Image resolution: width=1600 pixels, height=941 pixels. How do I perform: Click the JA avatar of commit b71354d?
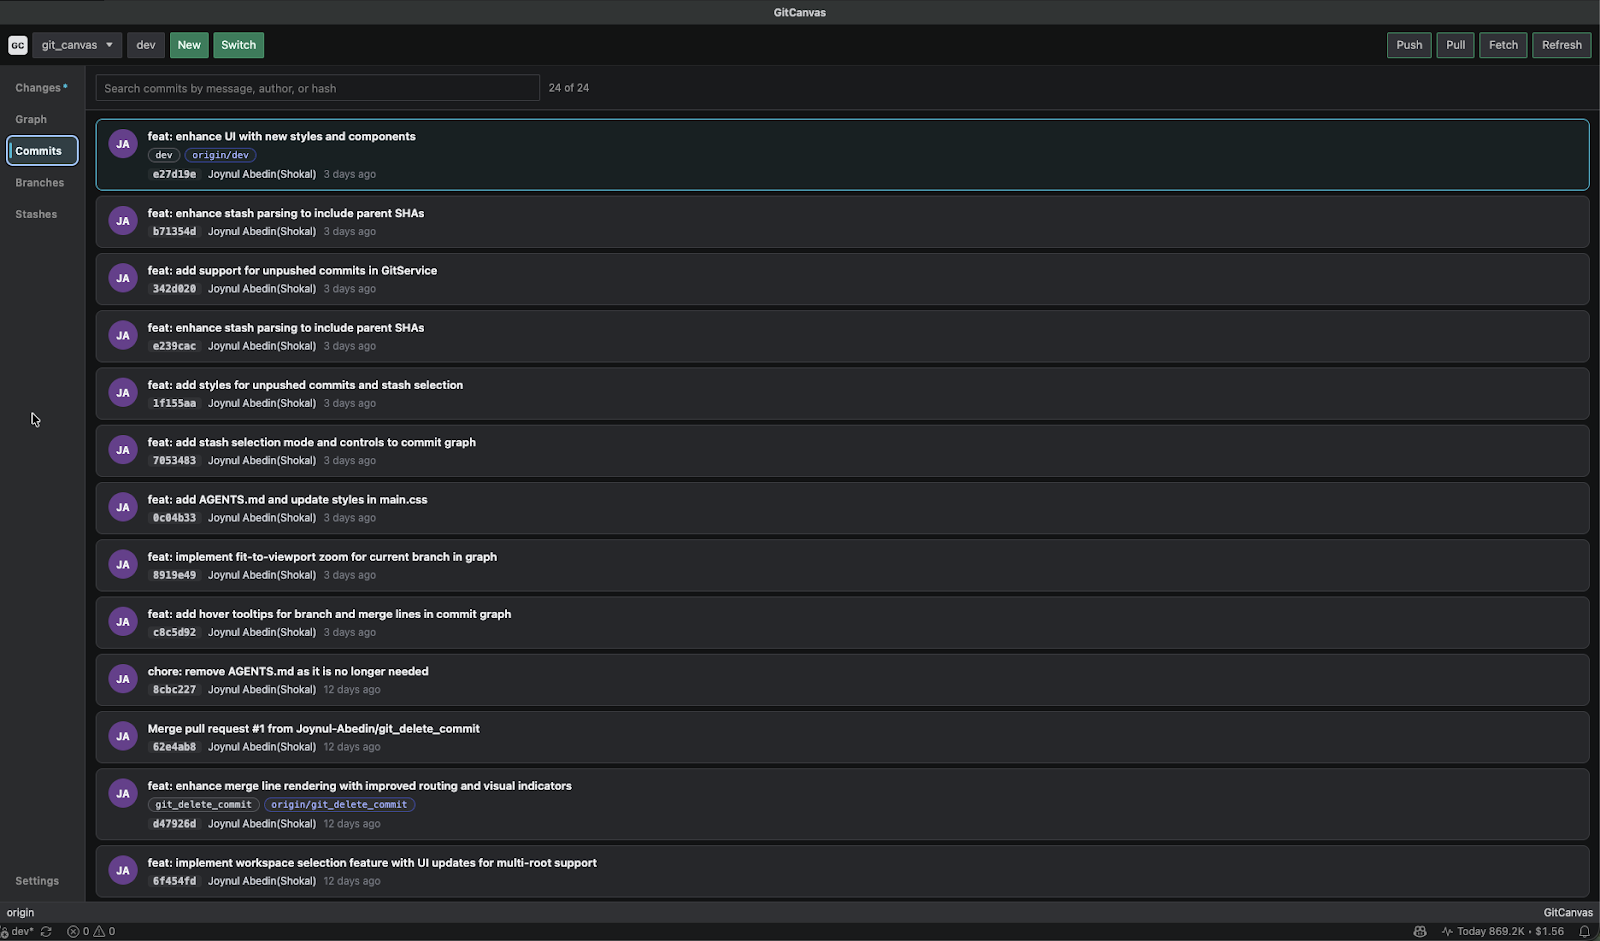tap(123, 221)
